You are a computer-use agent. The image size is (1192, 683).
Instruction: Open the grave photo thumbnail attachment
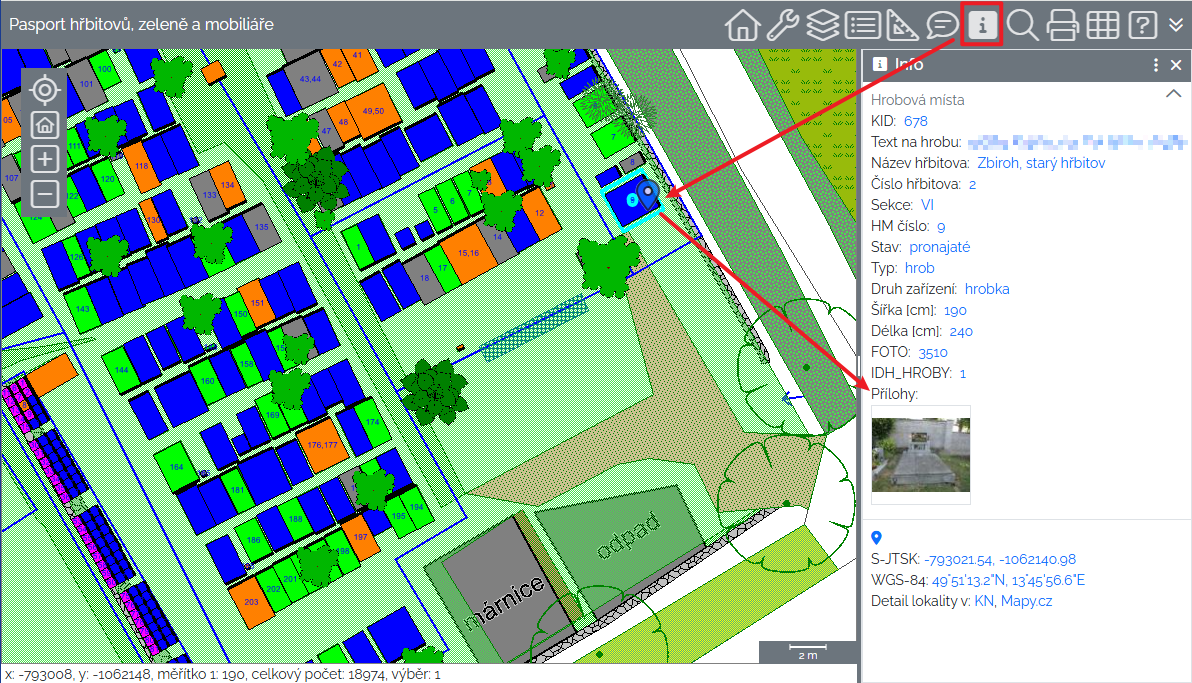(x=921, y=455)
